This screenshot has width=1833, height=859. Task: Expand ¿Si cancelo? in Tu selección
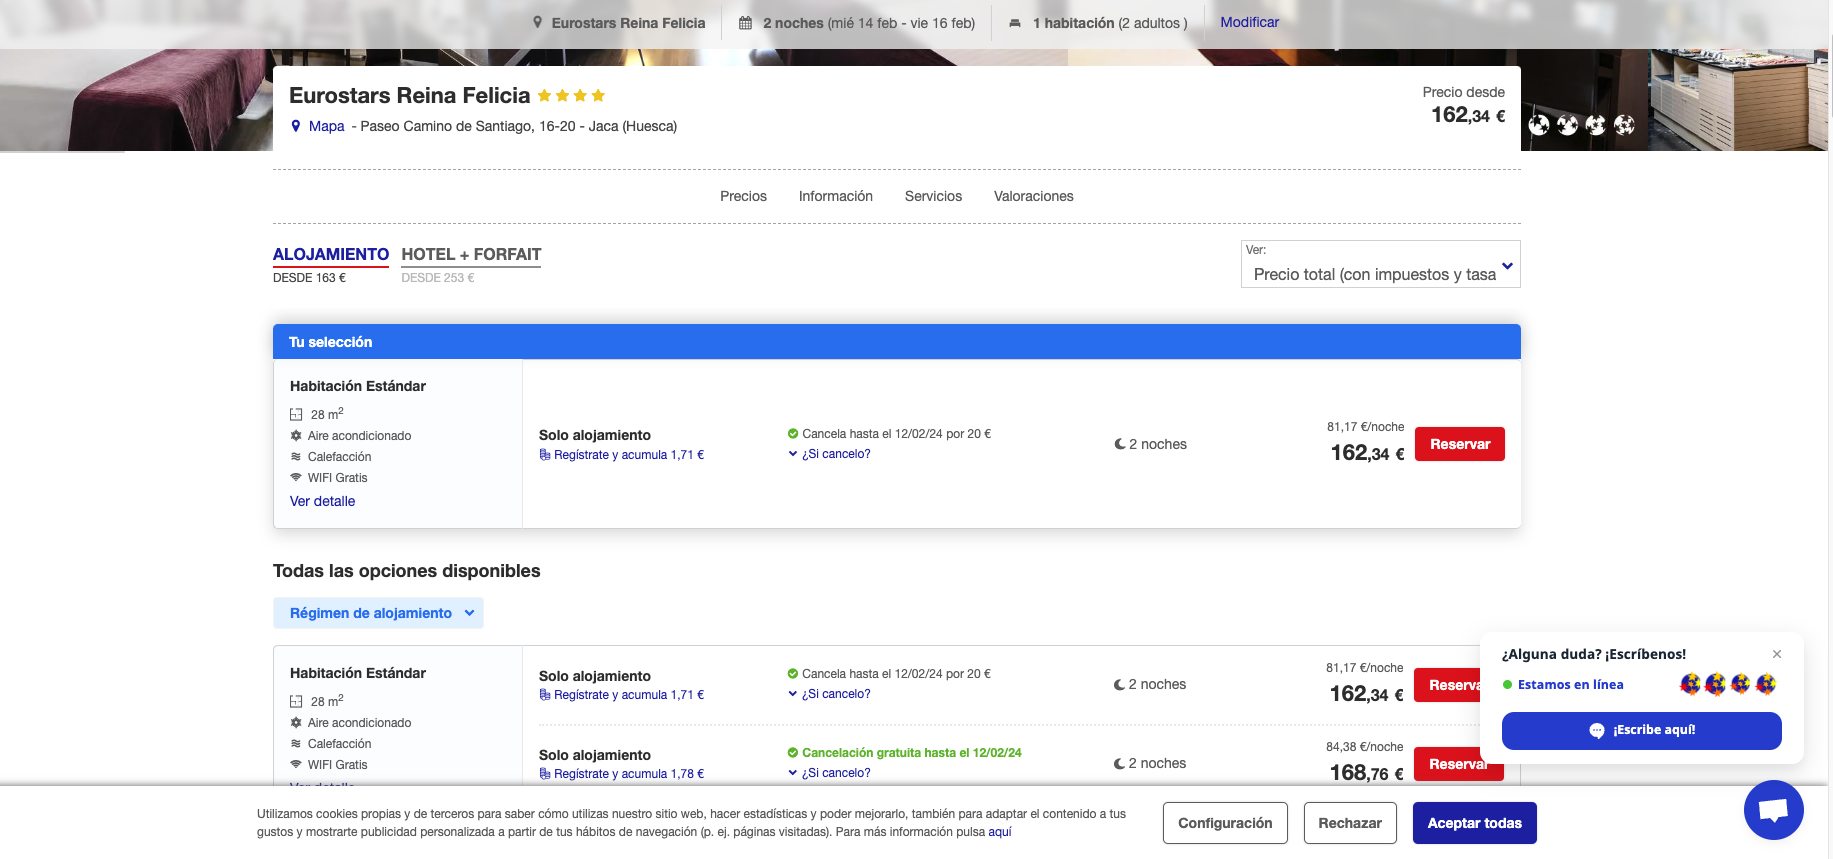(829, 454)
